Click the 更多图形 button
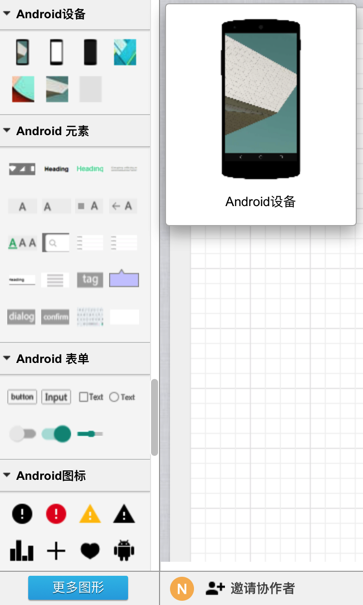The image size is (363, 605). (x=78, y=588)
